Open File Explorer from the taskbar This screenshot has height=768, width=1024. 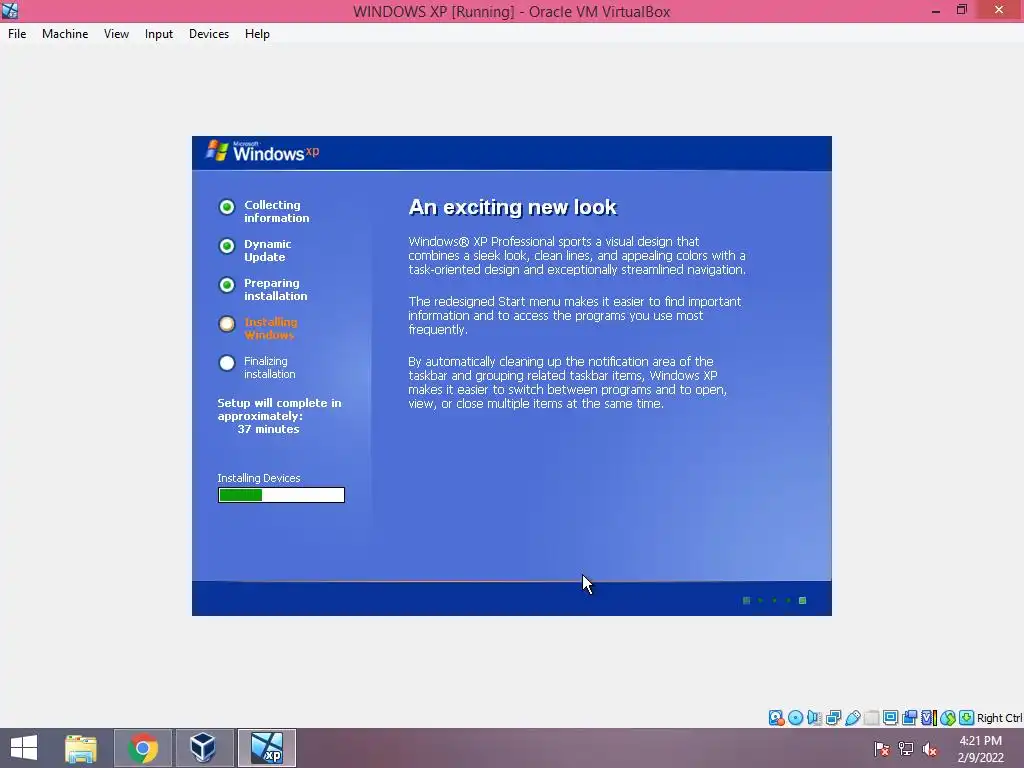coord(81,748)
